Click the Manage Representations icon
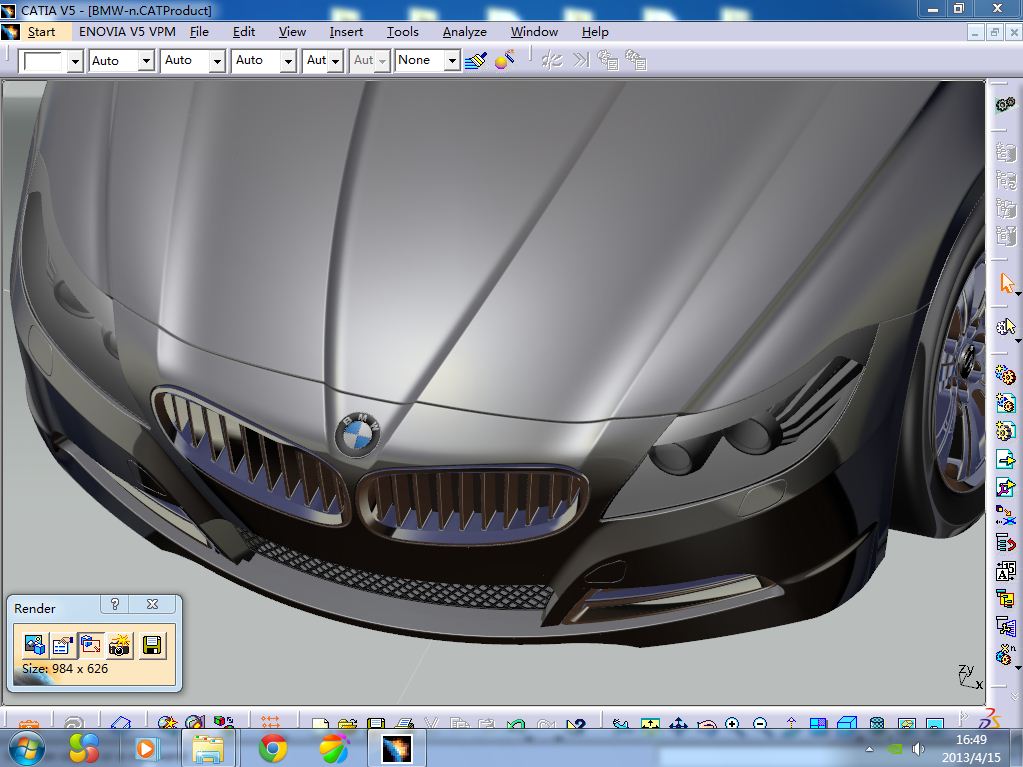 [x=1005, y=626]
